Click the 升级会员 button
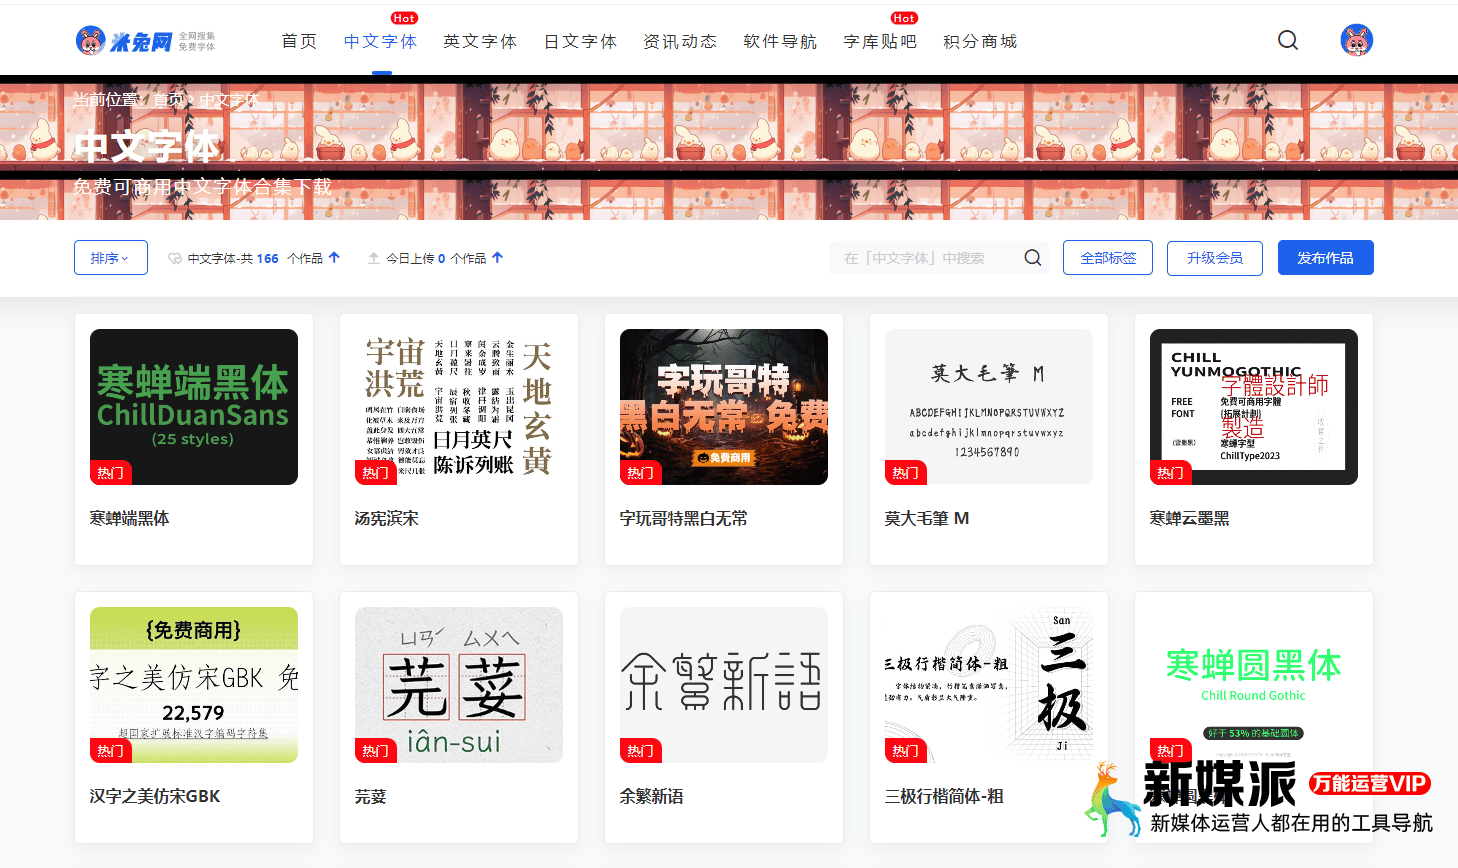The height and width of the screenshot is (868, 1458). click(x=1214, y=257)
